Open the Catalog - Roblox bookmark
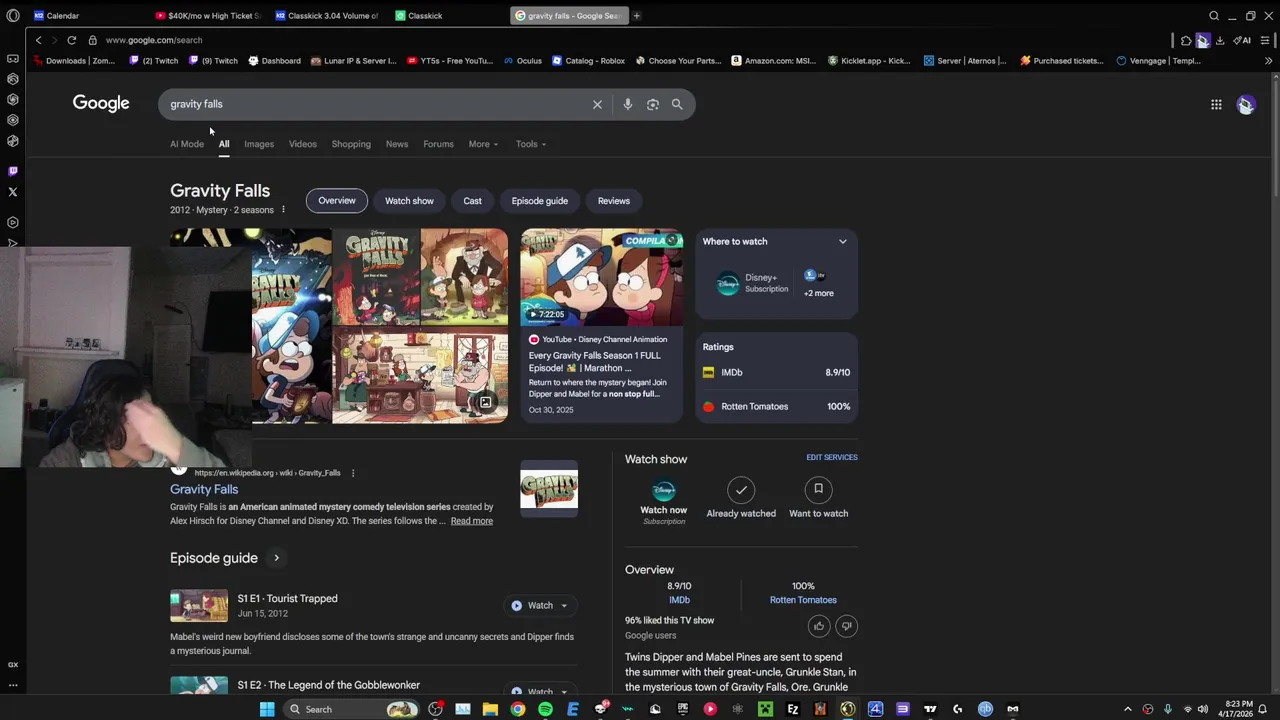The image size is (1280, 720). point(587,61)
